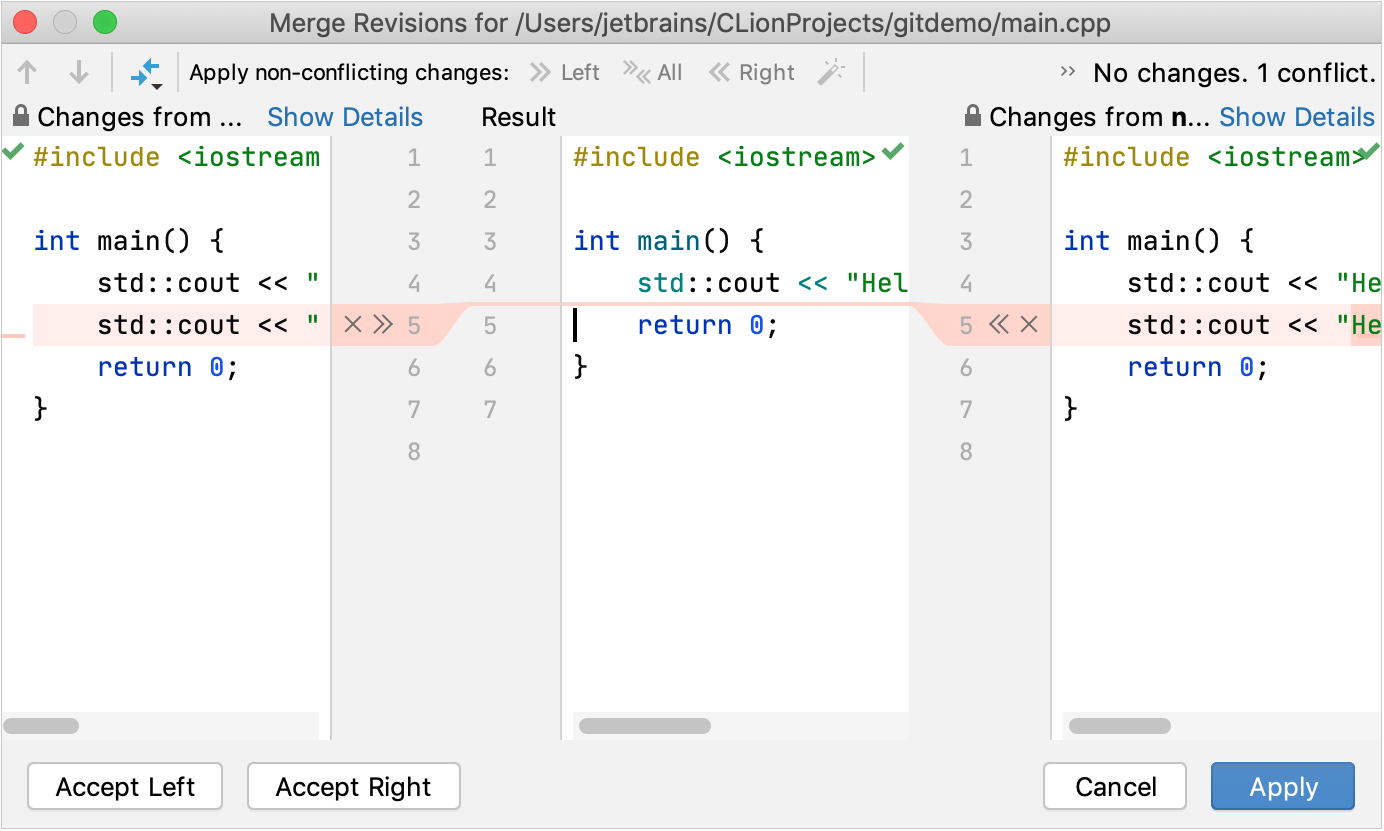Click the Accept Left button
1384x831 pixels.
[x=124, y=786]
